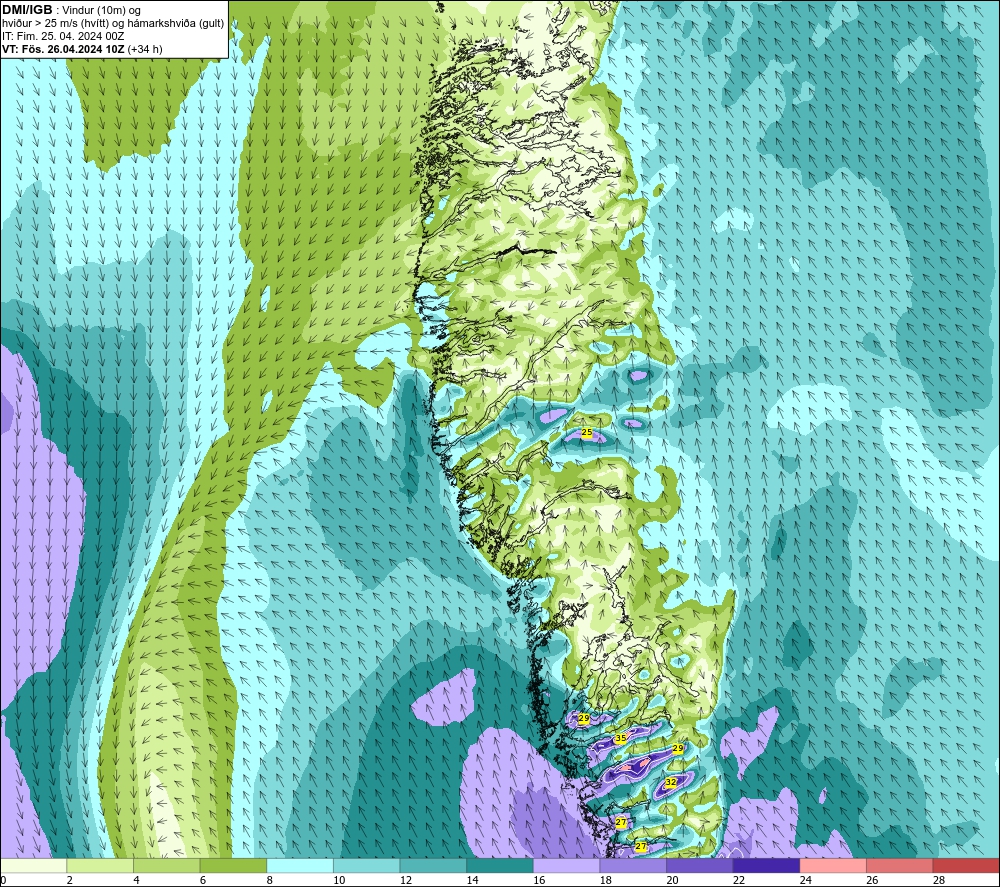Click the 'hviður > 25 m/s (hvítt)' line
1000x887 pixels.
click(x=54, y=24)
